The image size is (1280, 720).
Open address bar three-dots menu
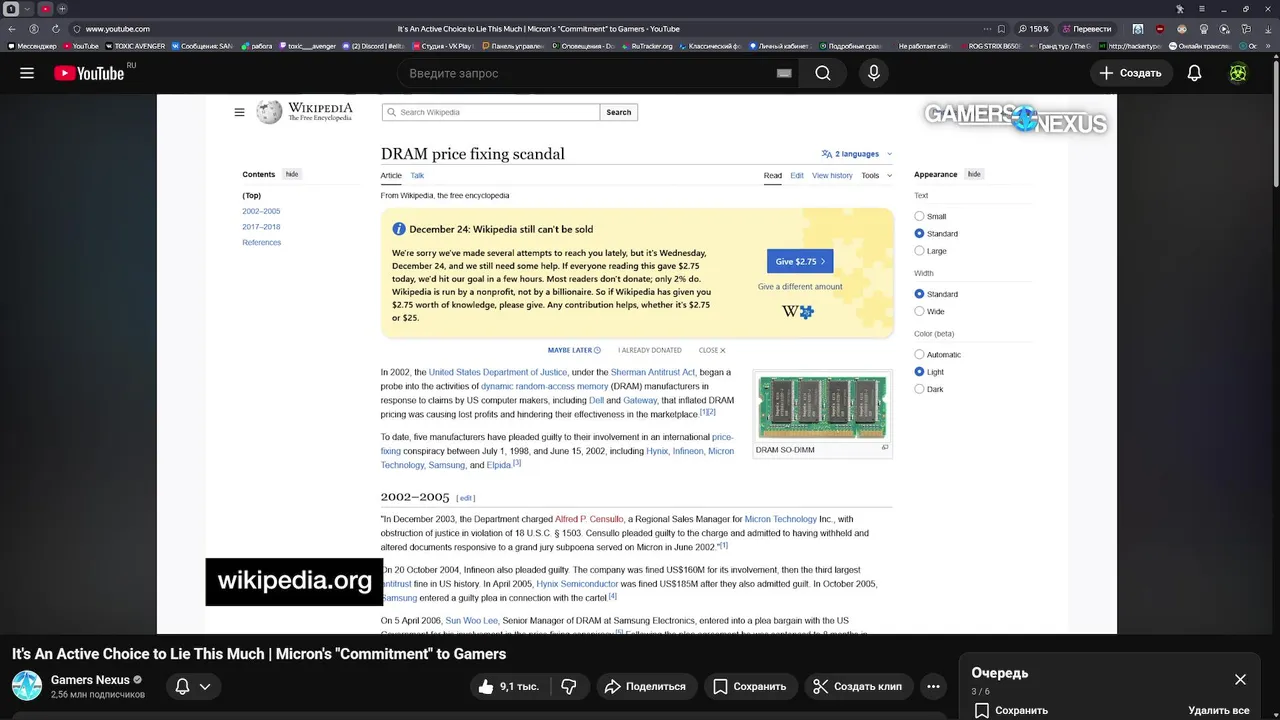pyautogui.click(x=987, y=29)
